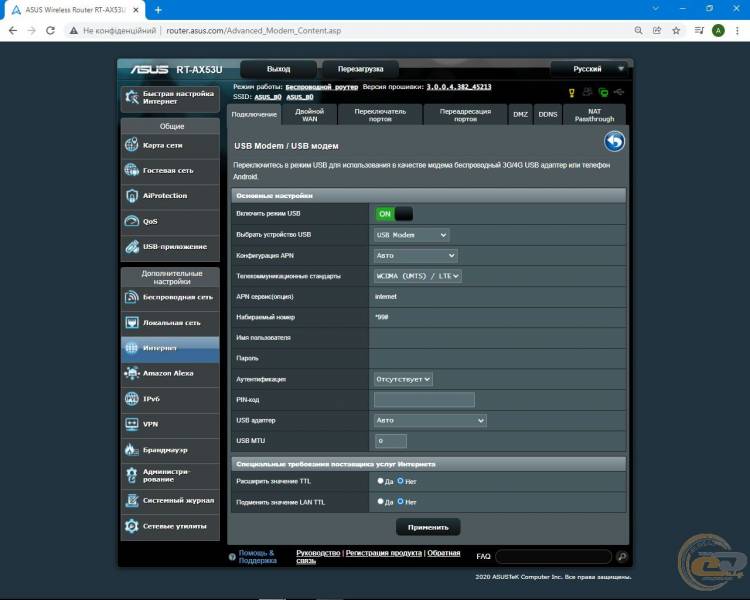The width and height of the screenshot is (750, 600).
Task: Open QoS settings
Action: (x=170, y=221)
